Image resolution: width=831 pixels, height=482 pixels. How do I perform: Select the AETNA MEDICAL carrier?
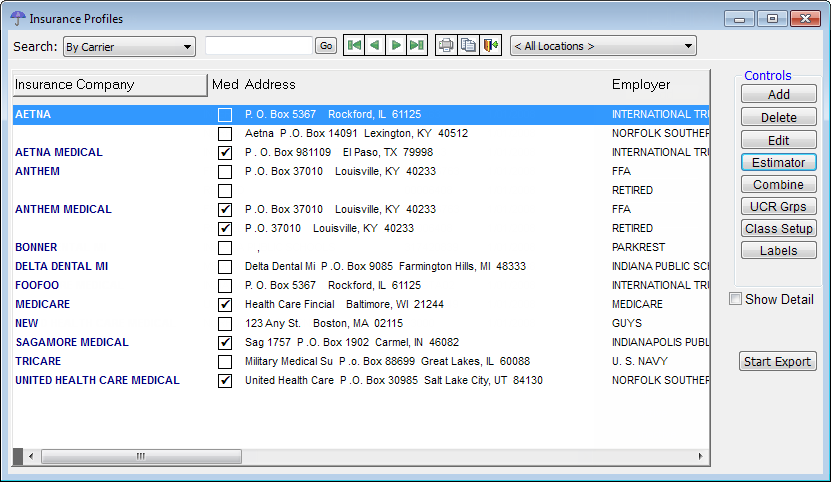click(59, 153)
